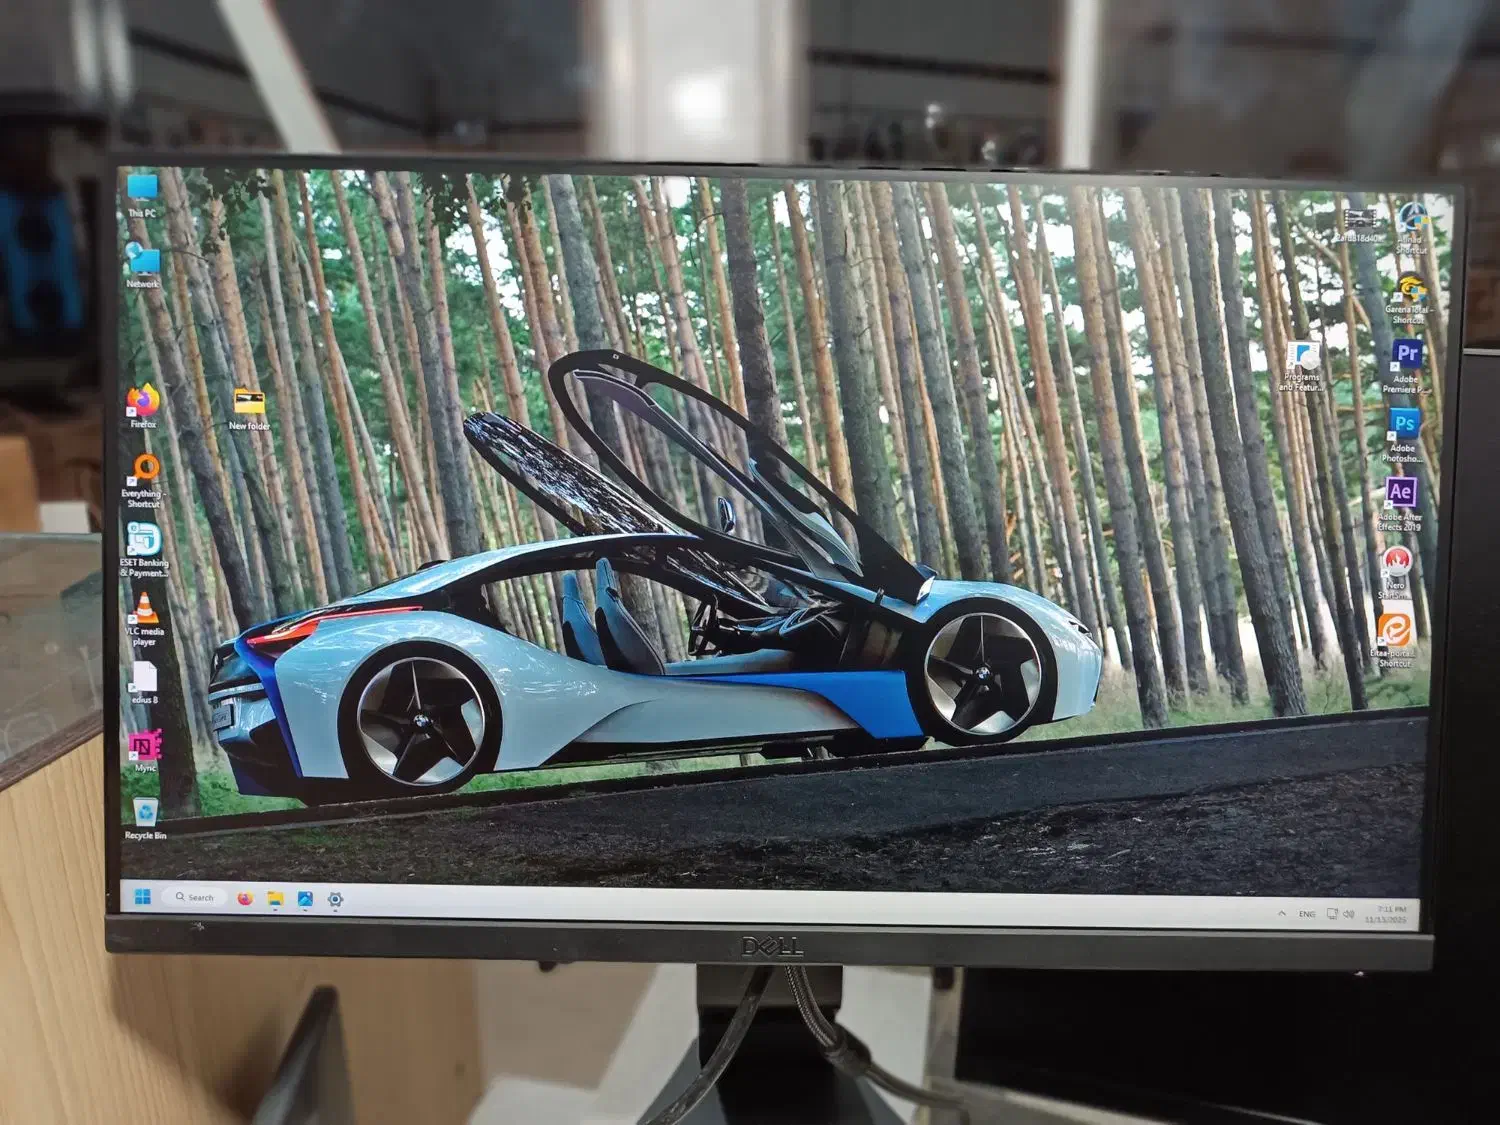Image resolution: width=1500 pixels, height=1125 pixels.
Task: Open the taskbar clock and date
Action: (x=1387, y=914)
